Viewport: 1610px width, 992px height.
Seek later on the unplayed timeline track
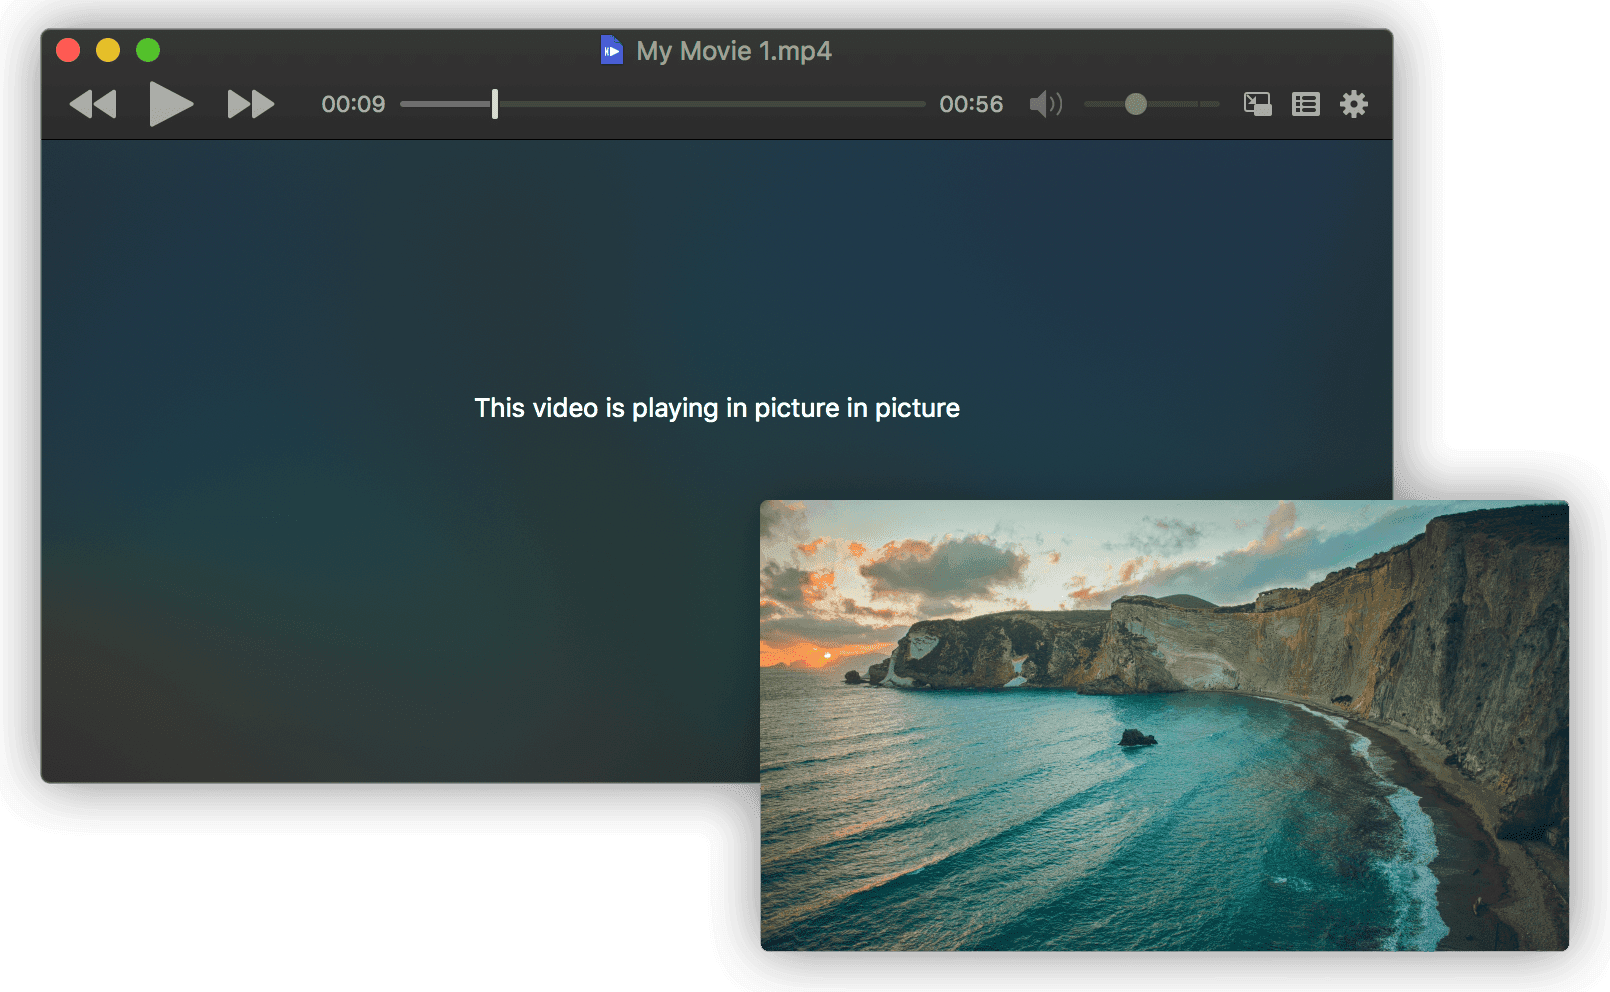[x=712, y=104]
